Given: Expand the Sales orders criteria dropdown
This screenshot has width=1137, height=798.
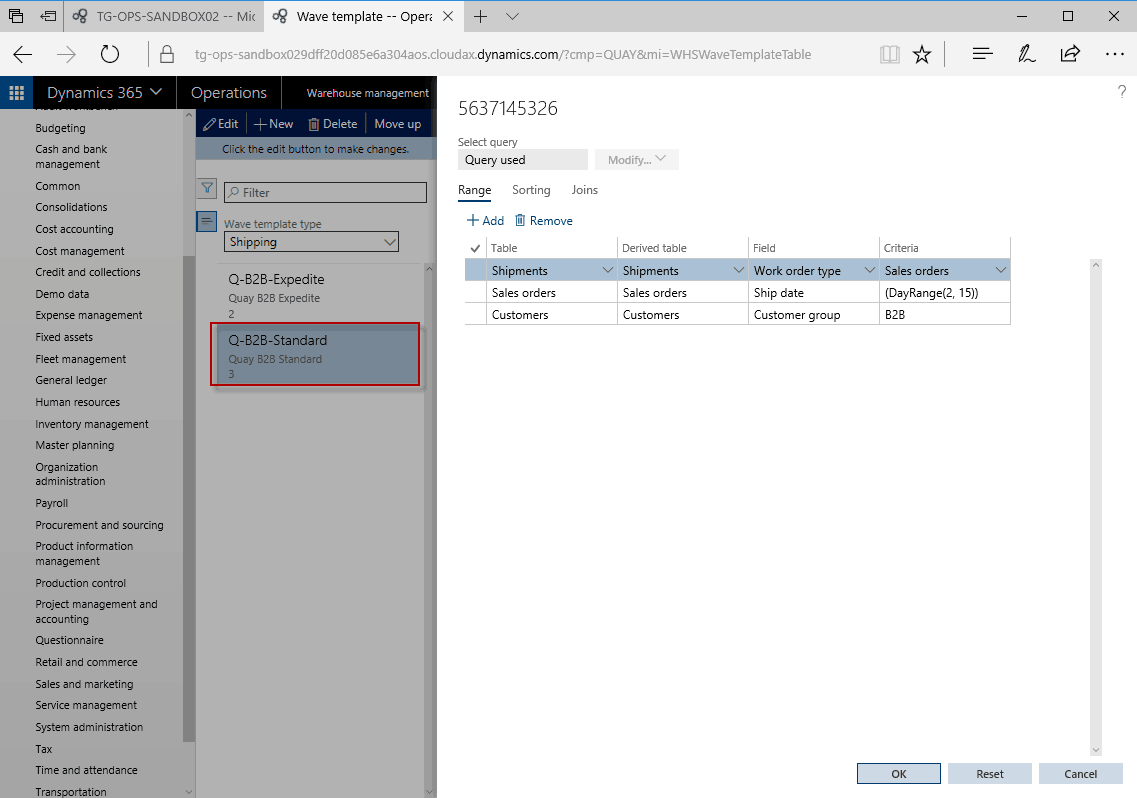Looking at the screenshot, I should 1001,271.
